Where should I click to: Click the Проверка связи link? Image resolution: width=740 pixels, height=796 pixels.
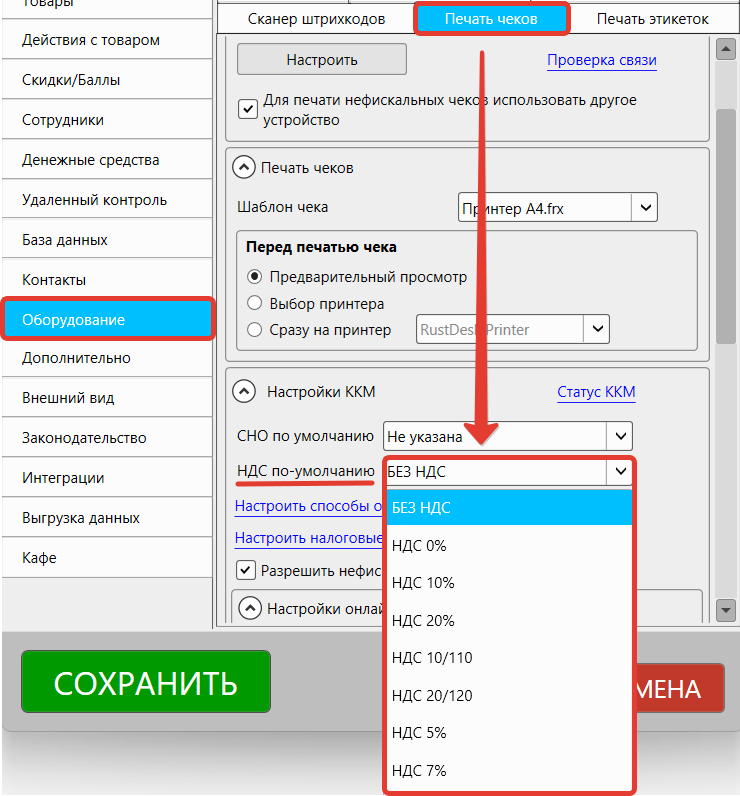(601, 60)
